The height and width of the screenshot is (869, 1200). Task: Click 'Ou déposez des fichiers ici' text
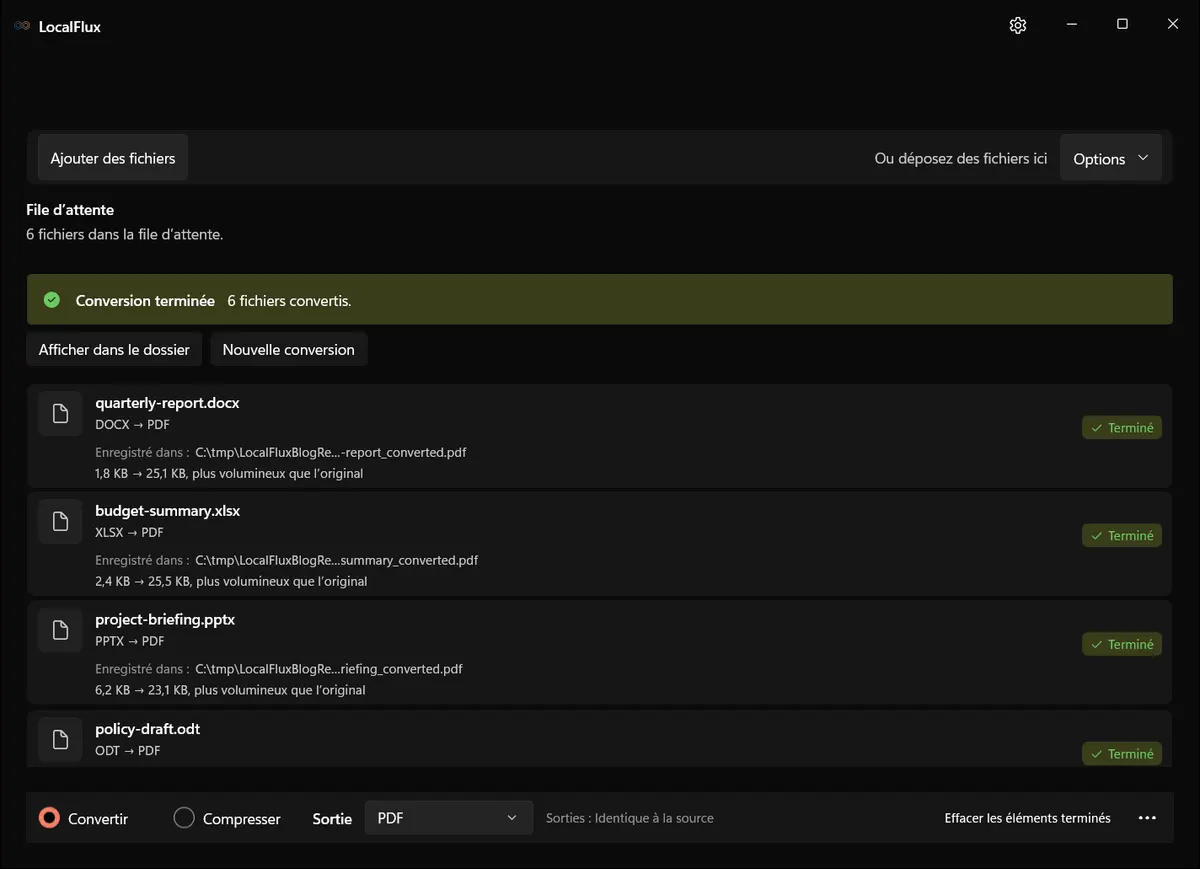point(961,159)
